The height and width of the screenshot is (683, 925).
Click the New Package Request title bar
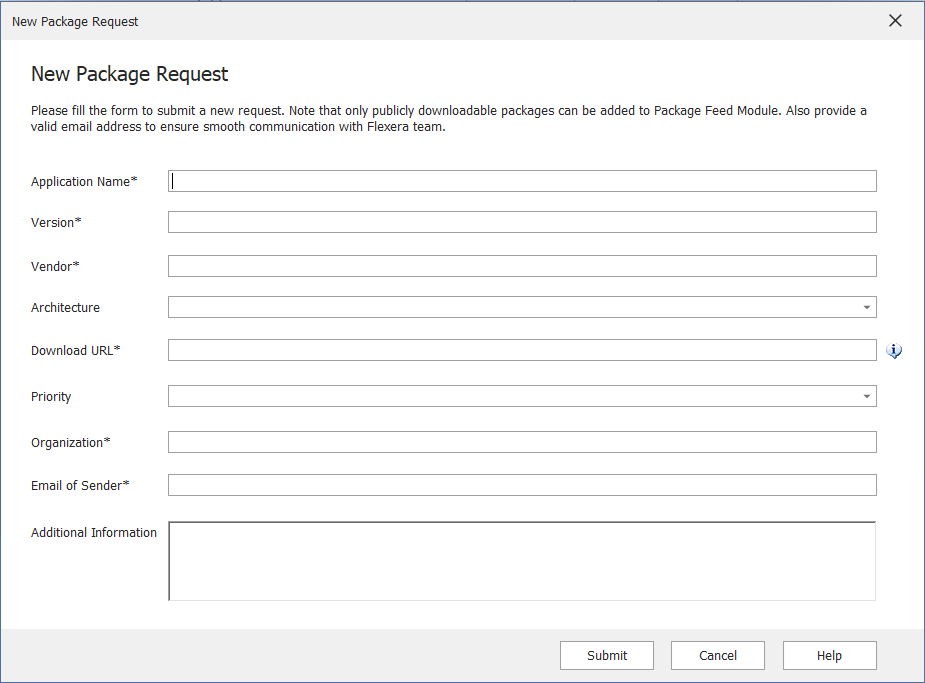tap(400, 20)
